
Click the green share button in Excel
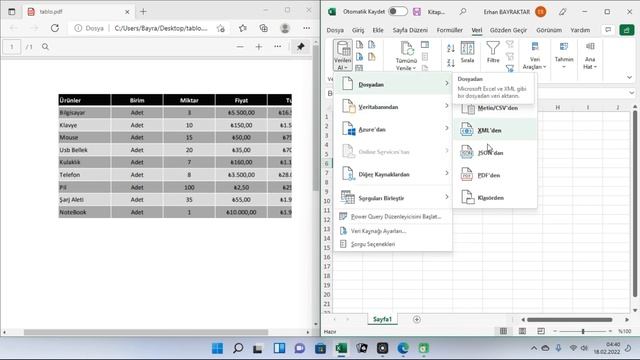pyautogui.click(x=627, y=30)
